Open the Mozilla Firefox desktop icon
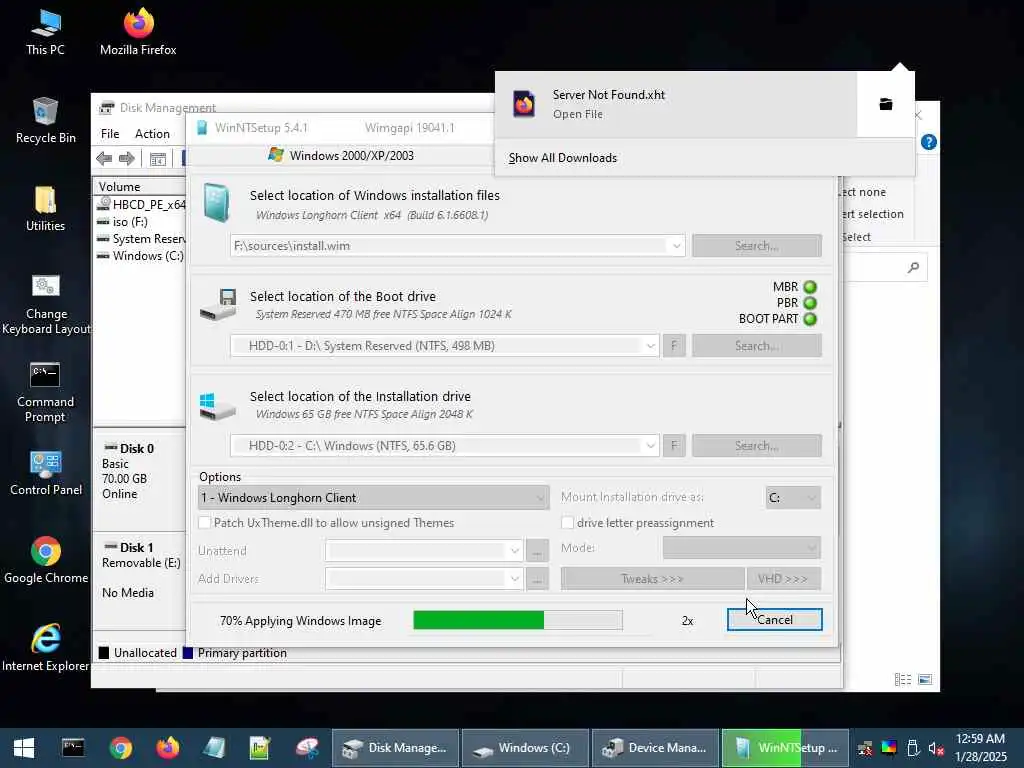Image resolution: width=1024 pixels, height=768 pixels. pyautogui.click(x=138, y=33)
